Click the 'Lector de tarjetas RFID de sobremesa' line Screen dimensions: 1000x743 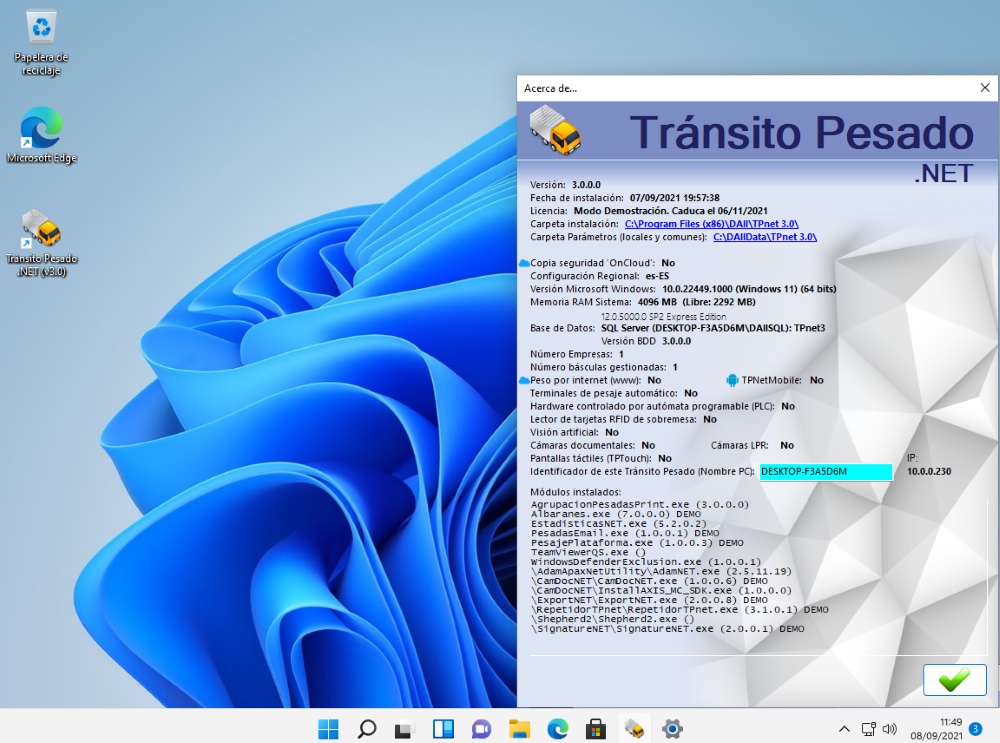pos(624,419)
